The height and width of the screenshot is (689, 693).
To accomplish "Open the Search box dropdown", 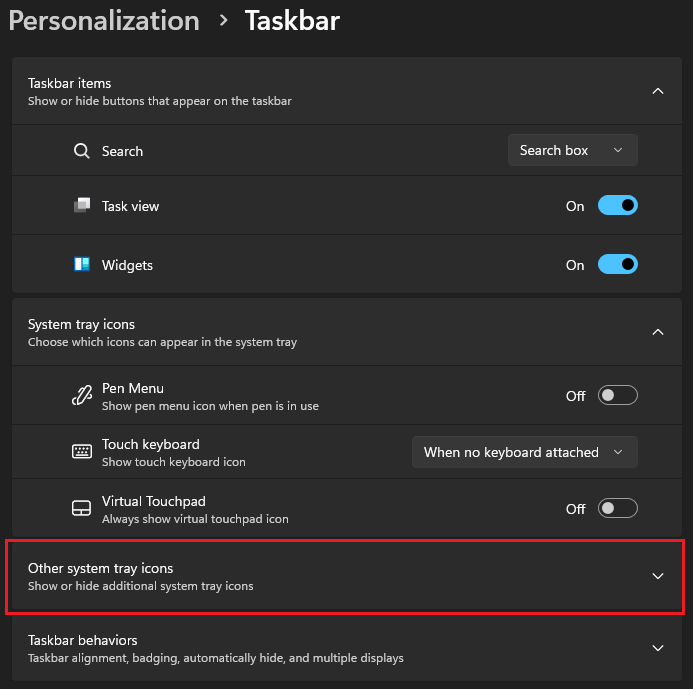I will (x=572, y=150).
